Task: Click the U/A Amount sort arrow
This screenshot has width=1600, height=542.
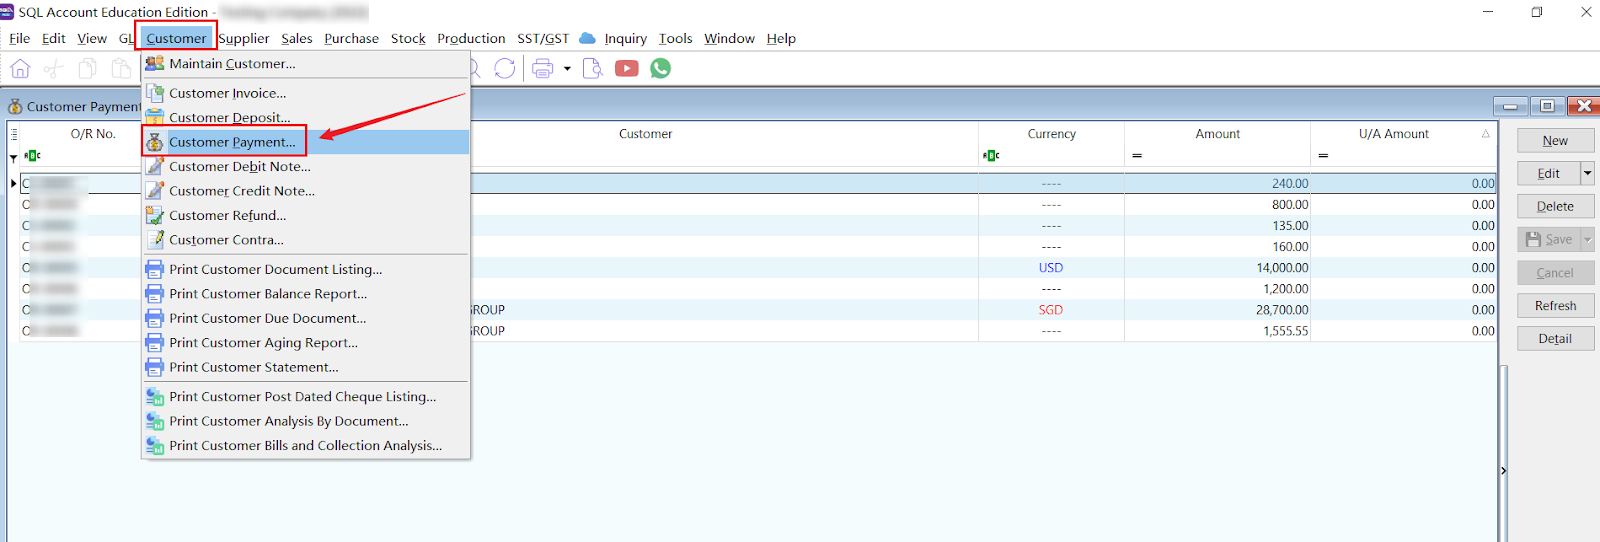Action: coord(1485,133)
